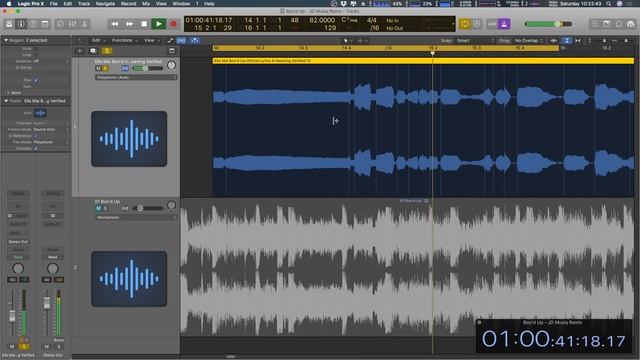Toggle the Waveform Zoom button

point(553,40)
